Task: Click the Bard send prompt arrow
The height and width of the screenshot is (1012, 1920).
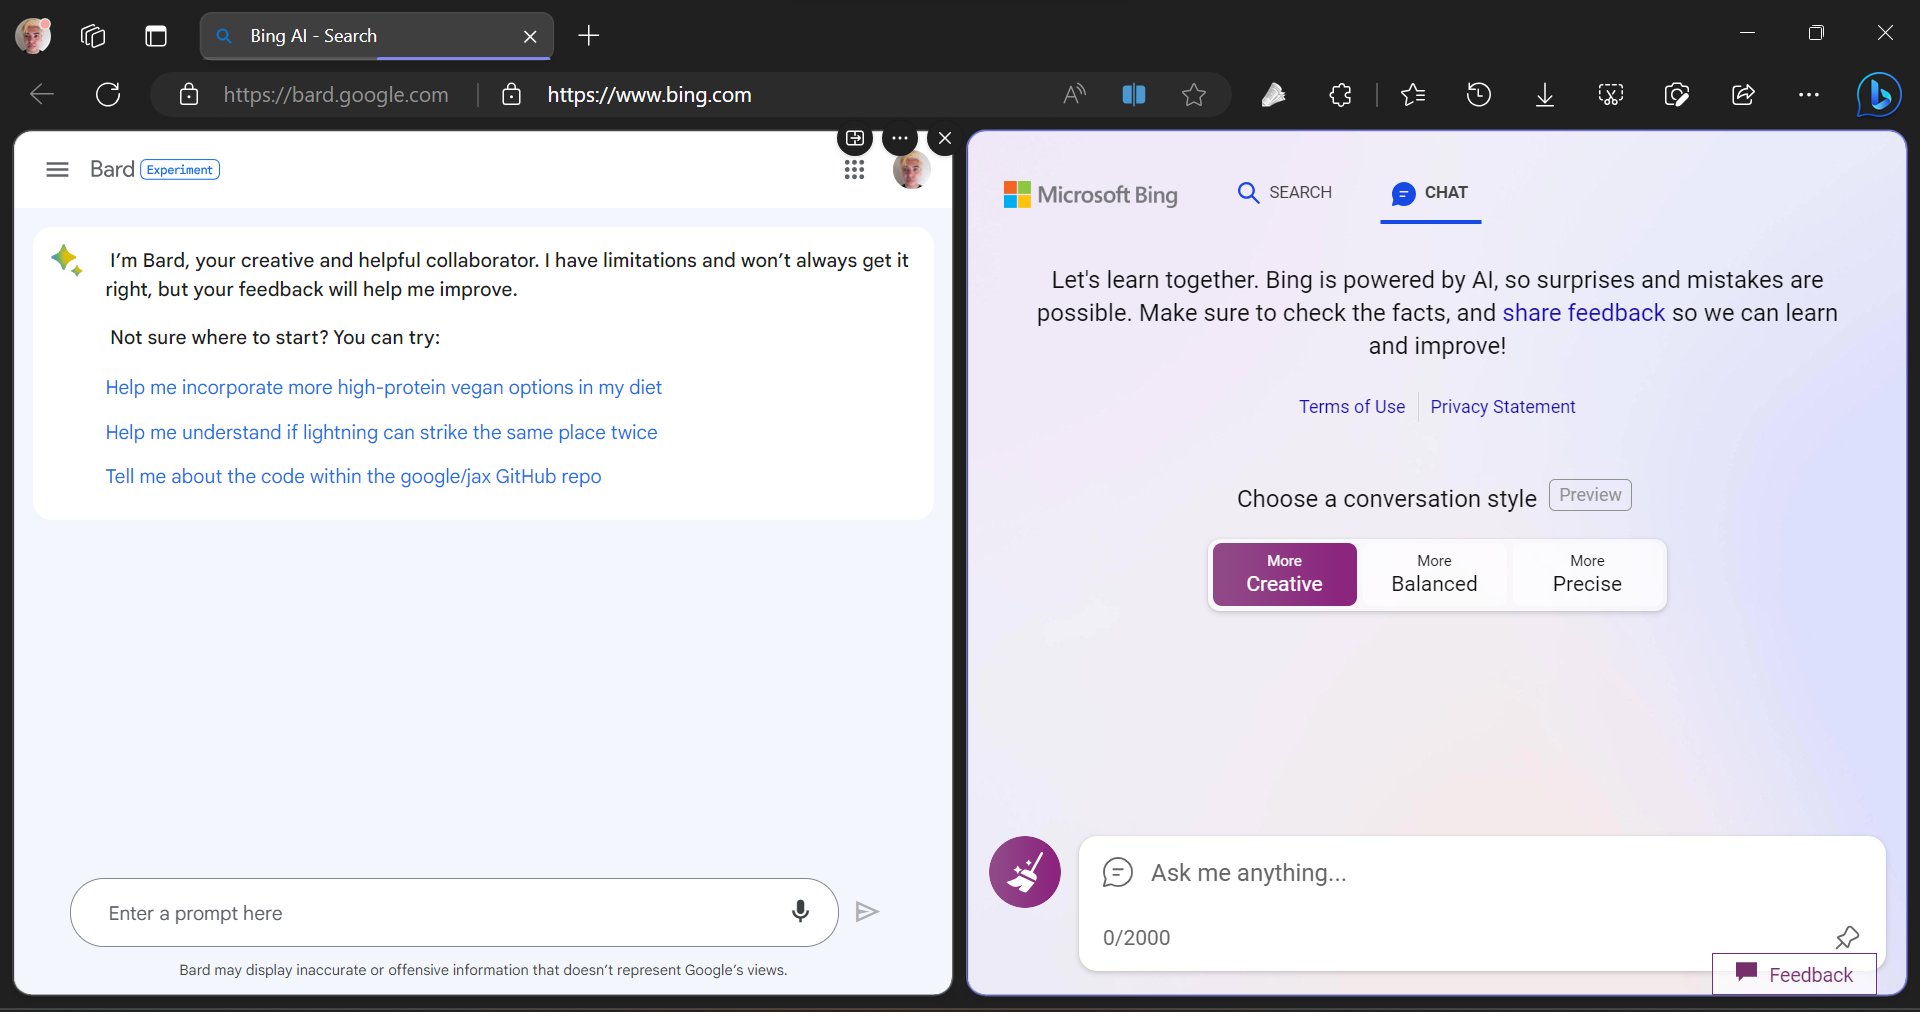Action: click(x=867, y=911)
